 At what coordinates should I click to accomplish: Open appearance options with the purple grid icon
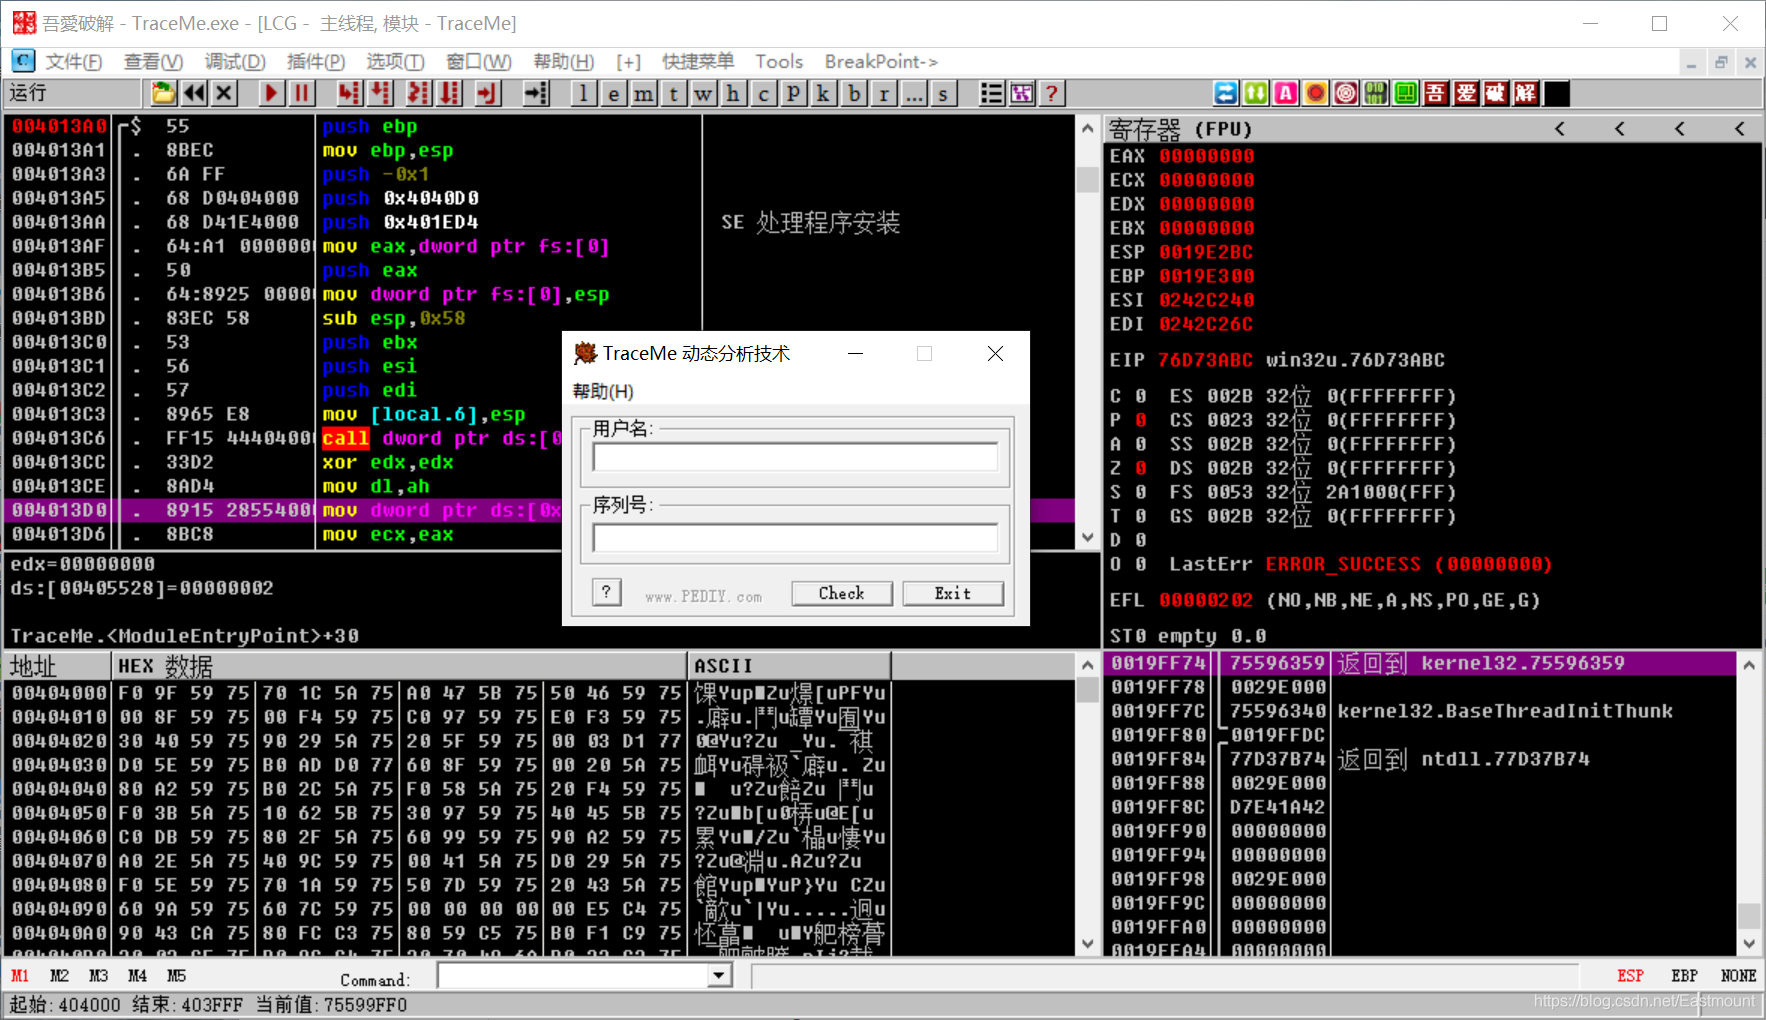(1022, 93)
